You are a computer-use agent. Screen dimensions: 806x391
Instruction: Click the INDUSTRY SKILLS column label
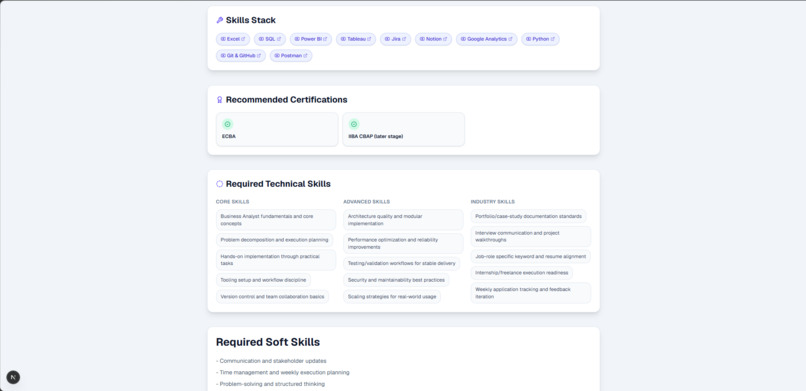coord(492,202)
